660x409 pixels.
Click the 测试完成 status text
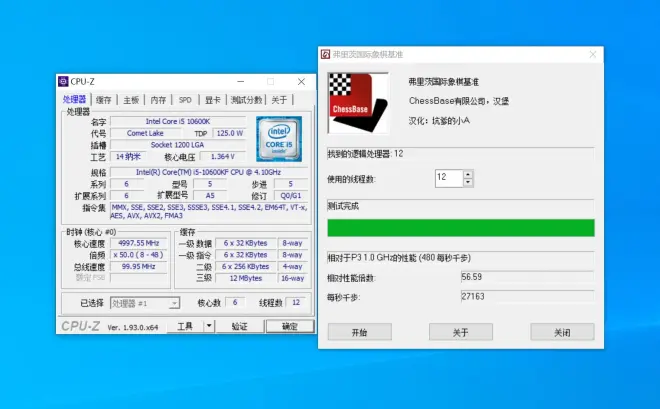(x=343, y=206)
